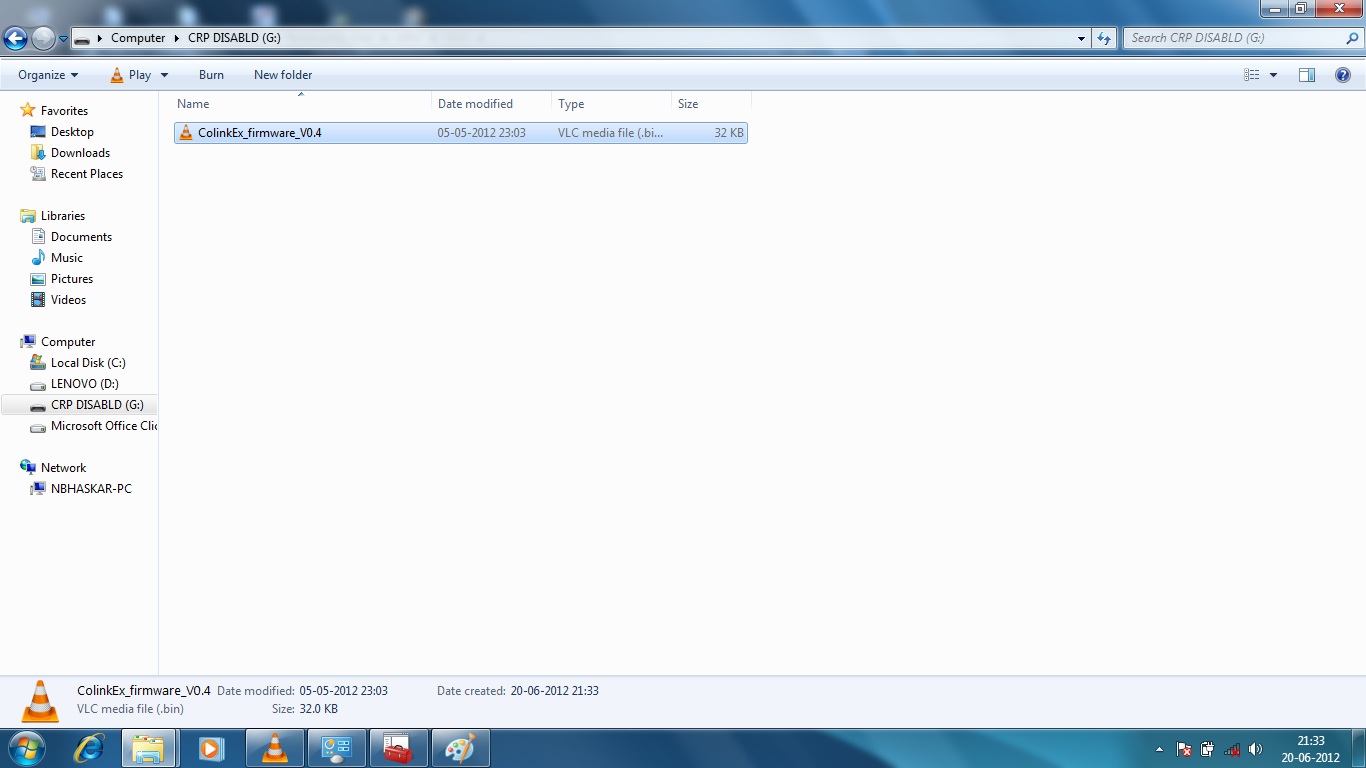
Task: Open the Organize menu
Action: pyautogui.click(x=48, y=75)
